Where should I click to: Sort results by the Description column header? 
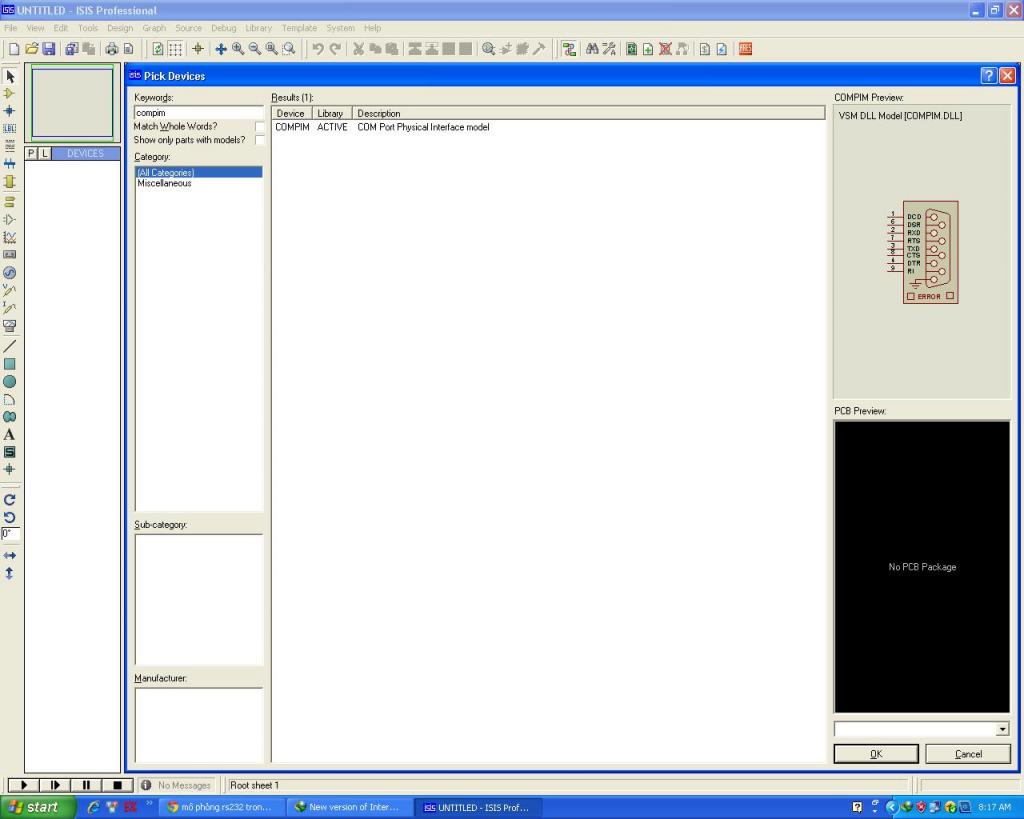(x=588, y=113)
